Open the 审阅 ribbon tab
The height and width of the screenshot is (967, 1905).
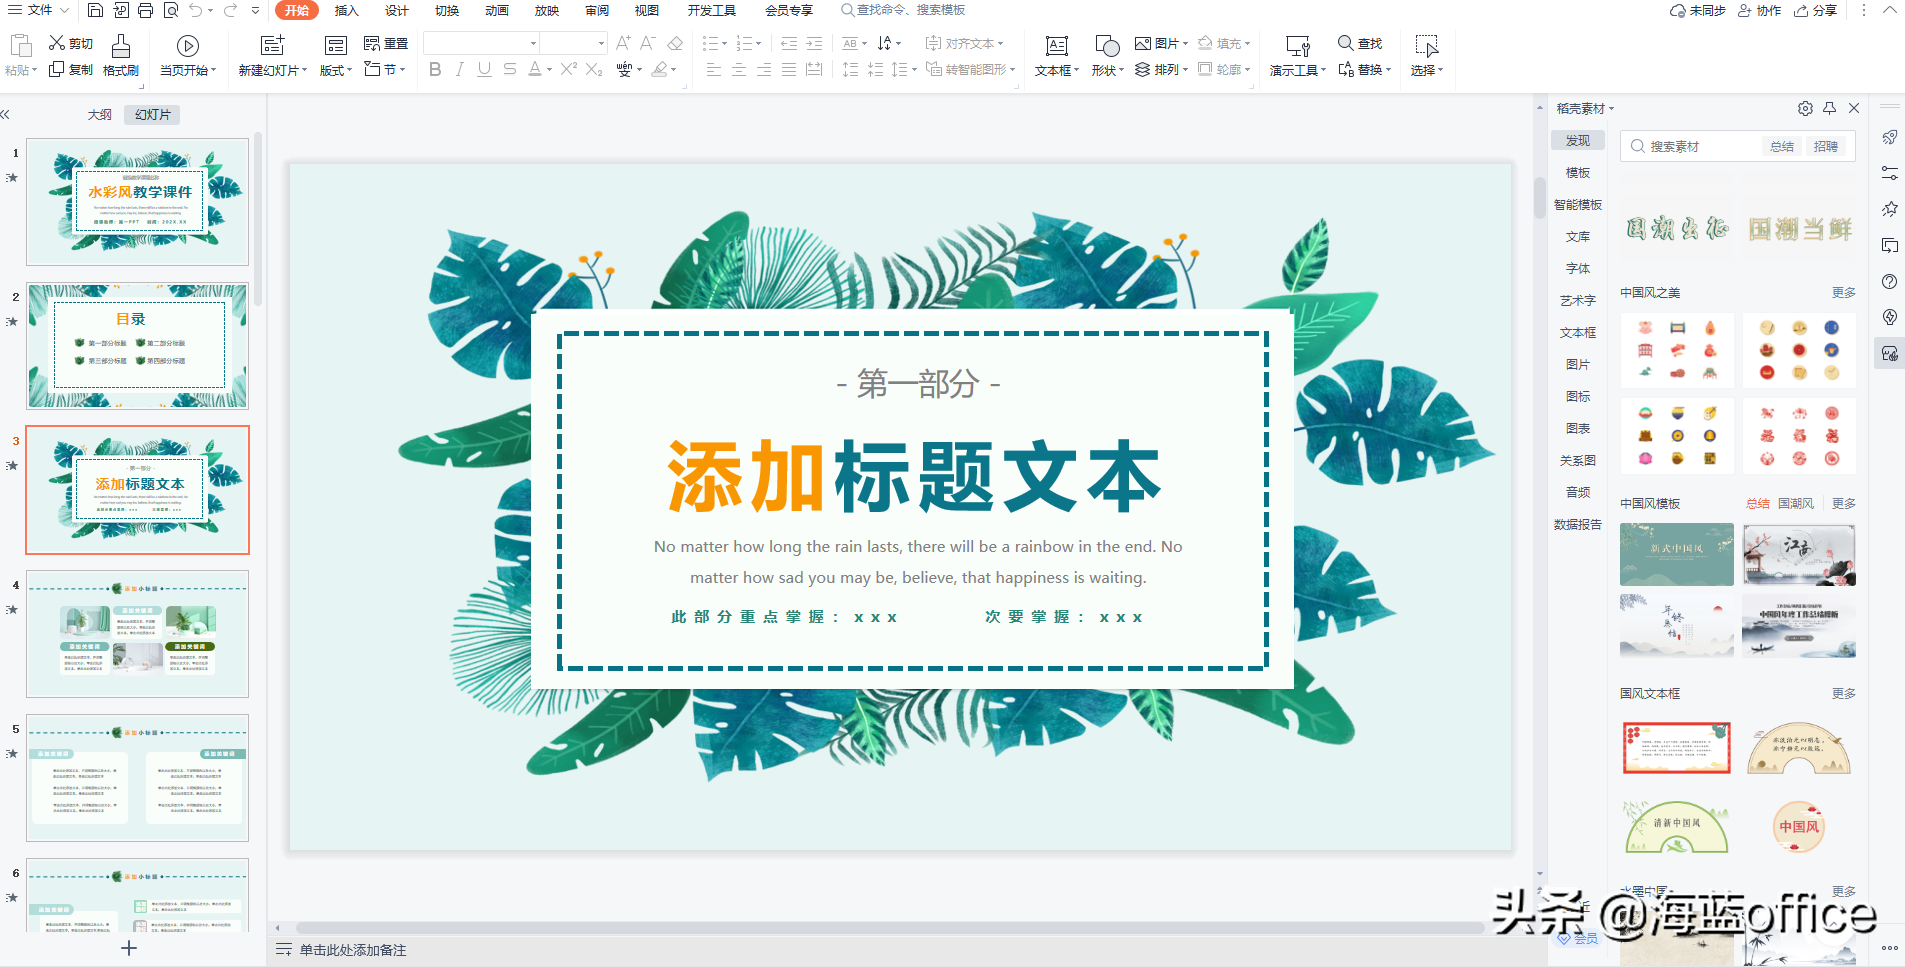coord(597,10)
